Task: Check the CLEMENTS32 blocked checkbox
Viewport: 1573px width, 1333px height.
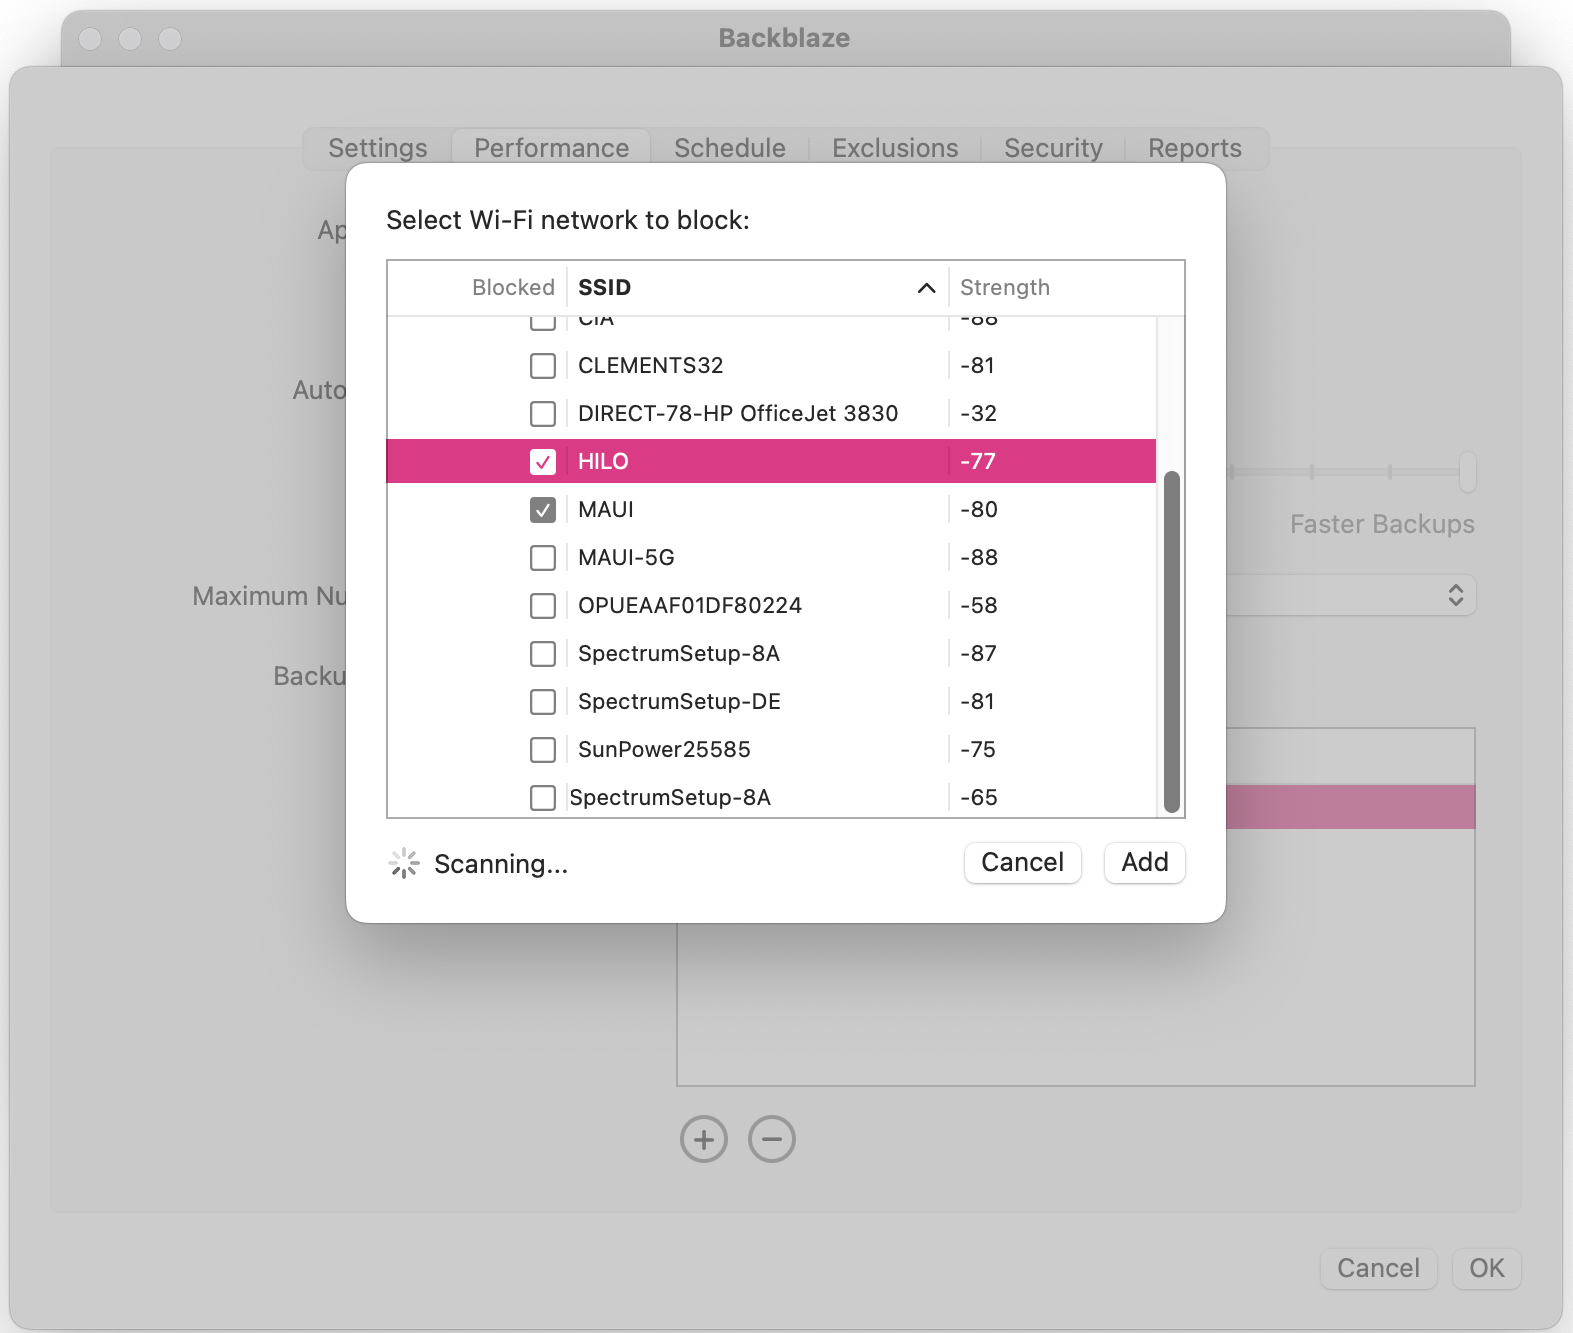Action: pyautogui.click(x=543, y=366)
